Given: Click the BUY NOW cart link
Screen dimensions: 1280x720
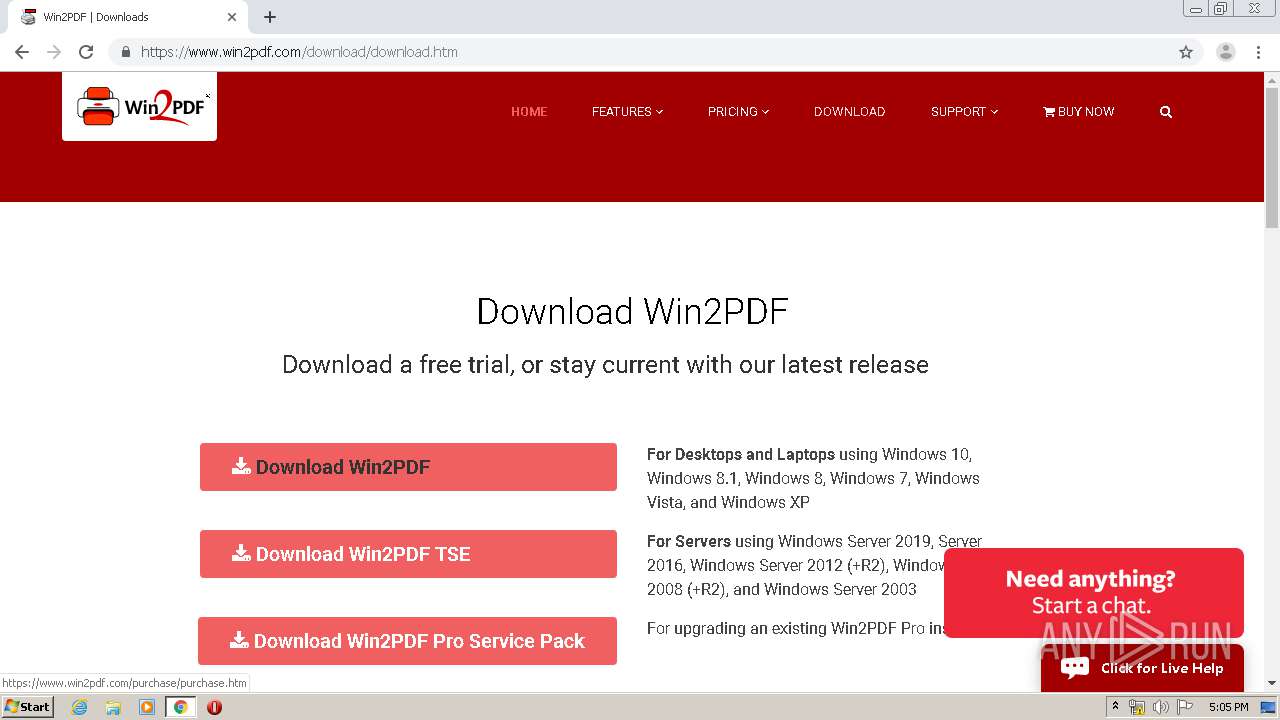Looking at the screenshot, I should point(1078,112).
